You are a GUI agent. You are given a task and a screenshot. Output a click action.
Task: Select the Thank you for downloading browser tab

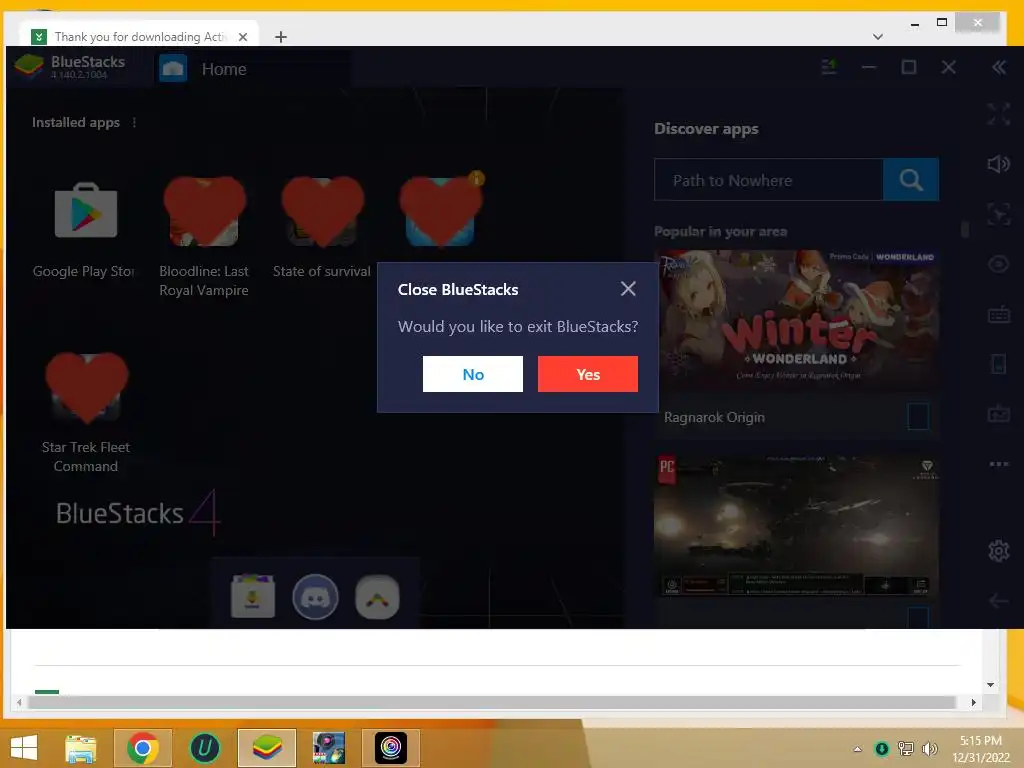pos(138,37)
